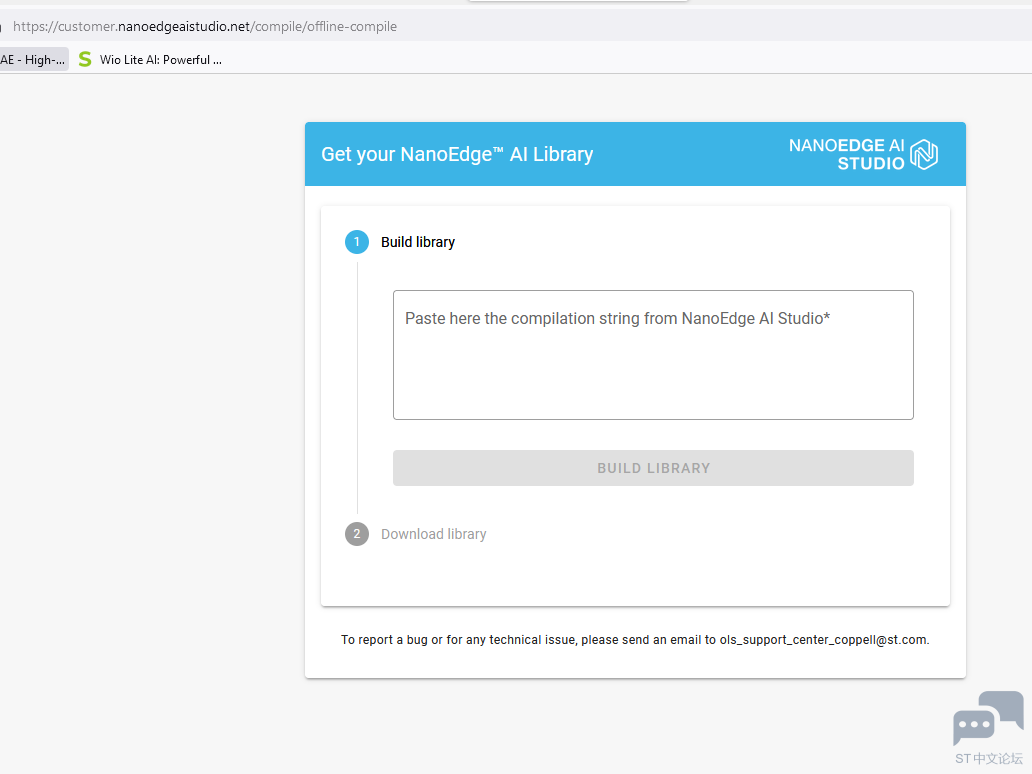Open the 'AE - High-...' bookmark
Image resolution: width=1032 pixels, height=774 pixels.
[34, 59]
